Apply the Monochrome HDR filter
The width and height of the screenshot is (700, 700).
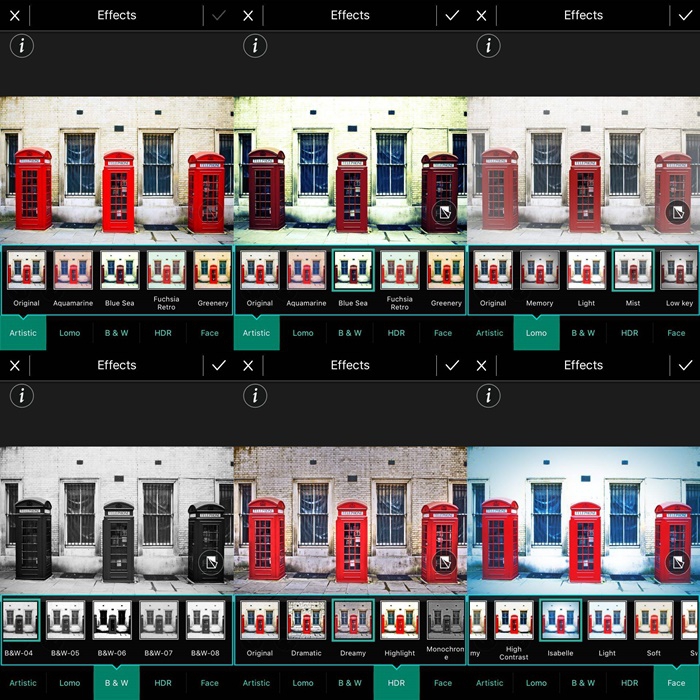(x=446, y=620)
